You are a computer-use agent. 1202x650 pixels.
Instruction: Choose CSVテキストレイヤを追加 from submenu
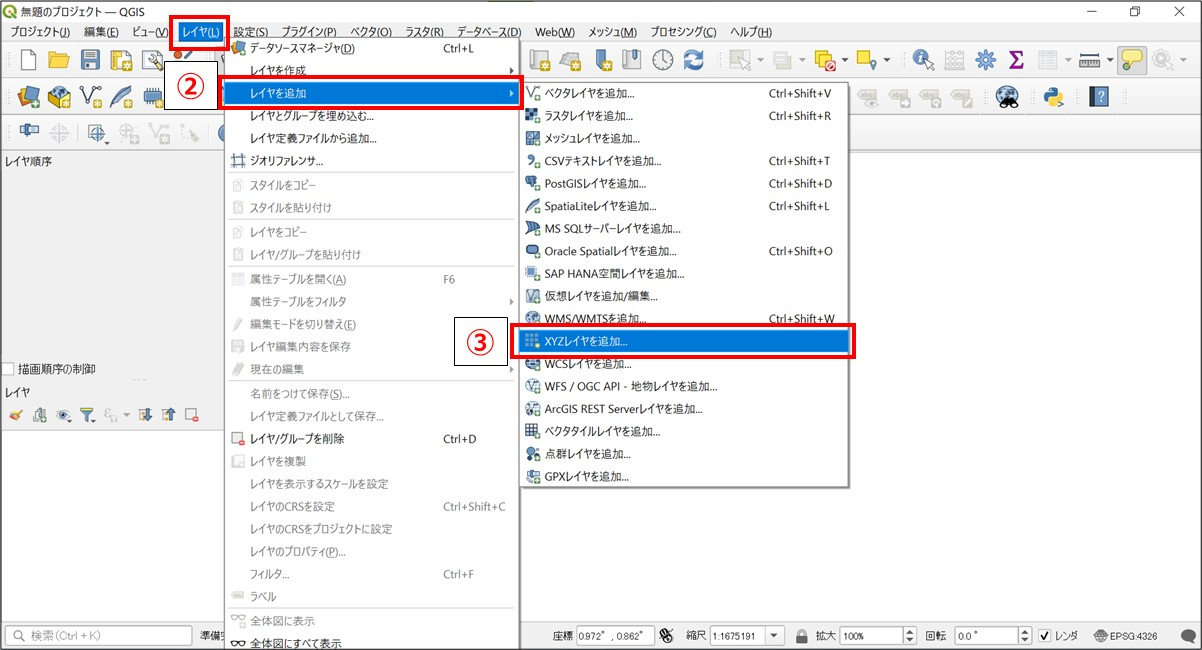(684, 161)
